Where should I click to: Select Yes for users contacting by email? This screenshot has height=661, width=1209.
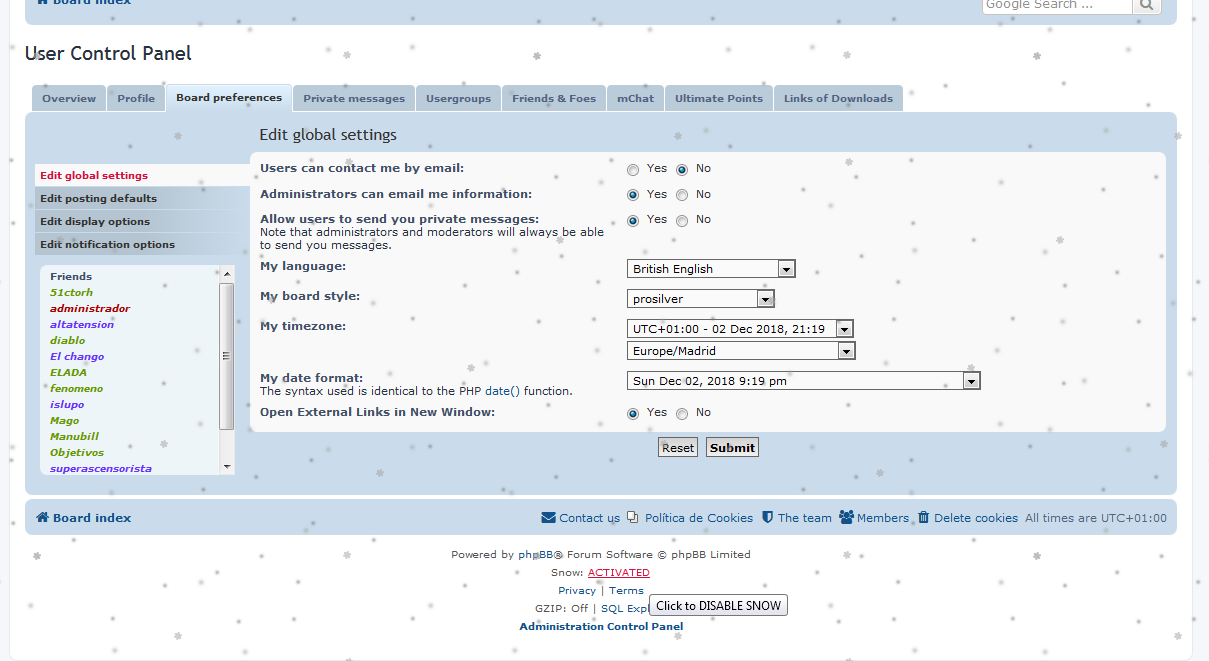click(633, 170)
